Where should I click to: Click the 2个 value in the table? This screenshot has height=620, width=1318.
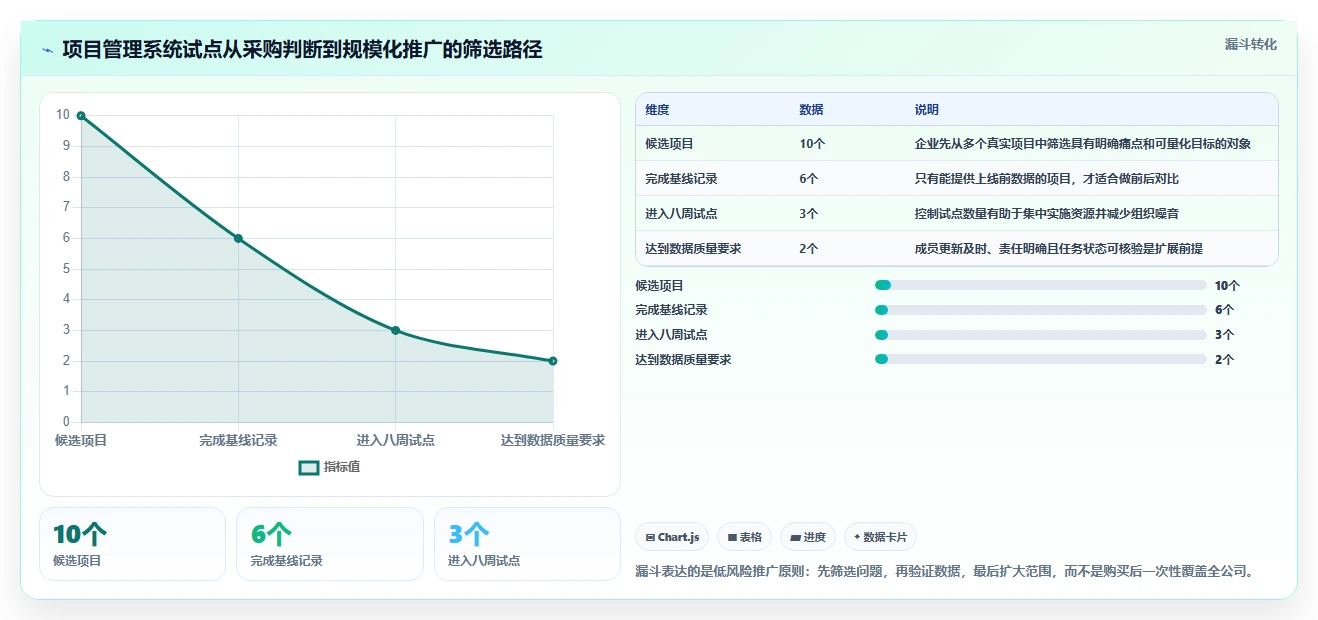click(809, 249)
